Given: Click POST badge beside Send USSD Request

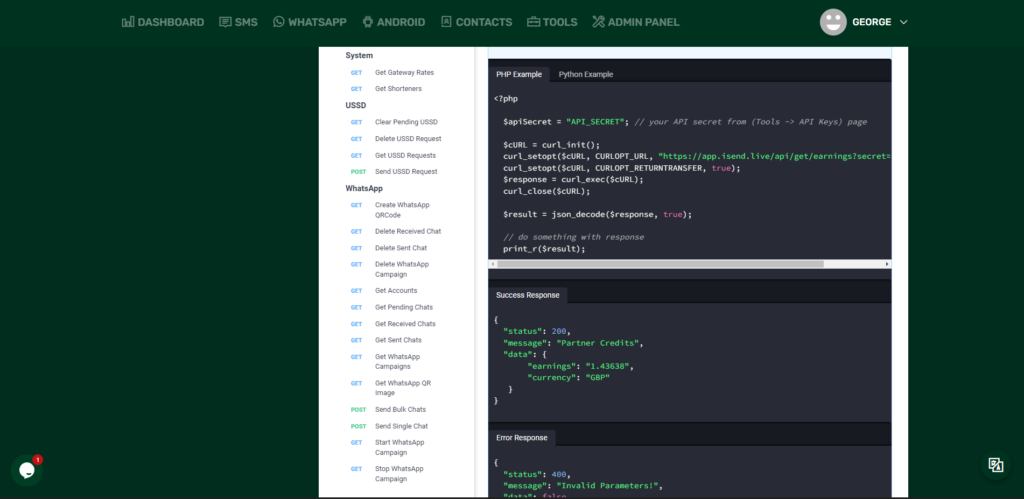Looking at the screenshot, I should point(358,172).
